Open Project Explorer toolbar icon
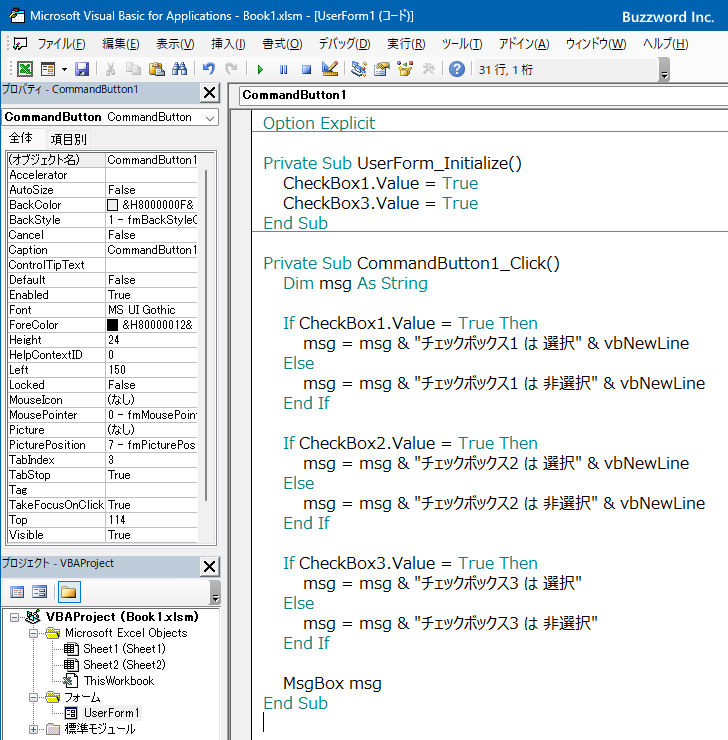728x740 pixels. point(359,69)
